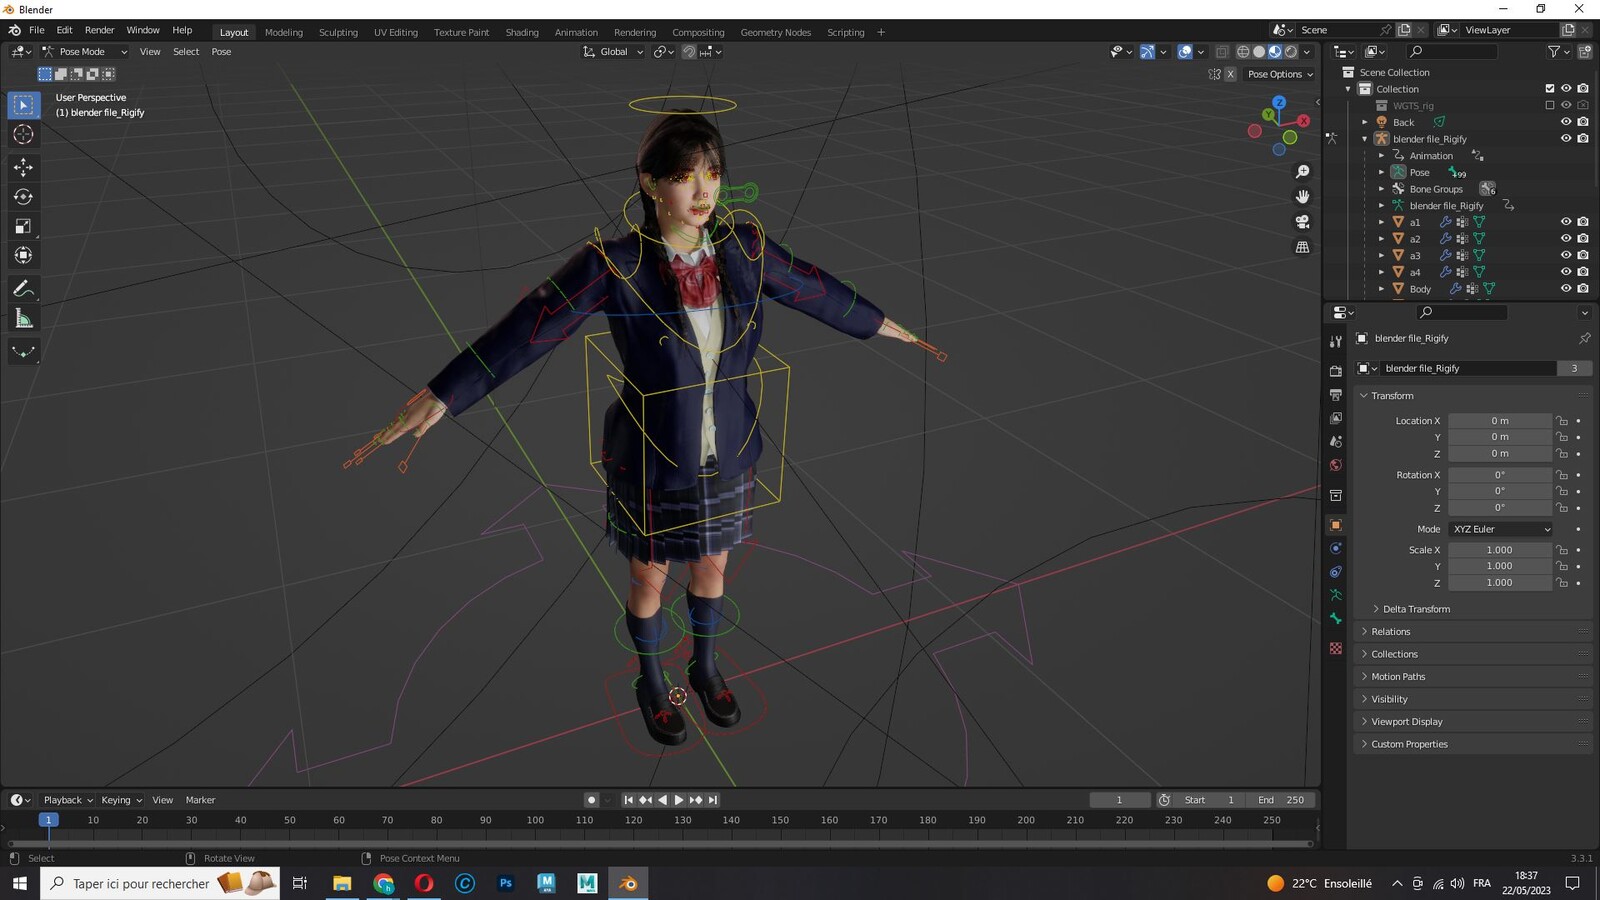1600x900 pixels.
Task: Lock the Location X value
Action: [x=1562, y=421]
